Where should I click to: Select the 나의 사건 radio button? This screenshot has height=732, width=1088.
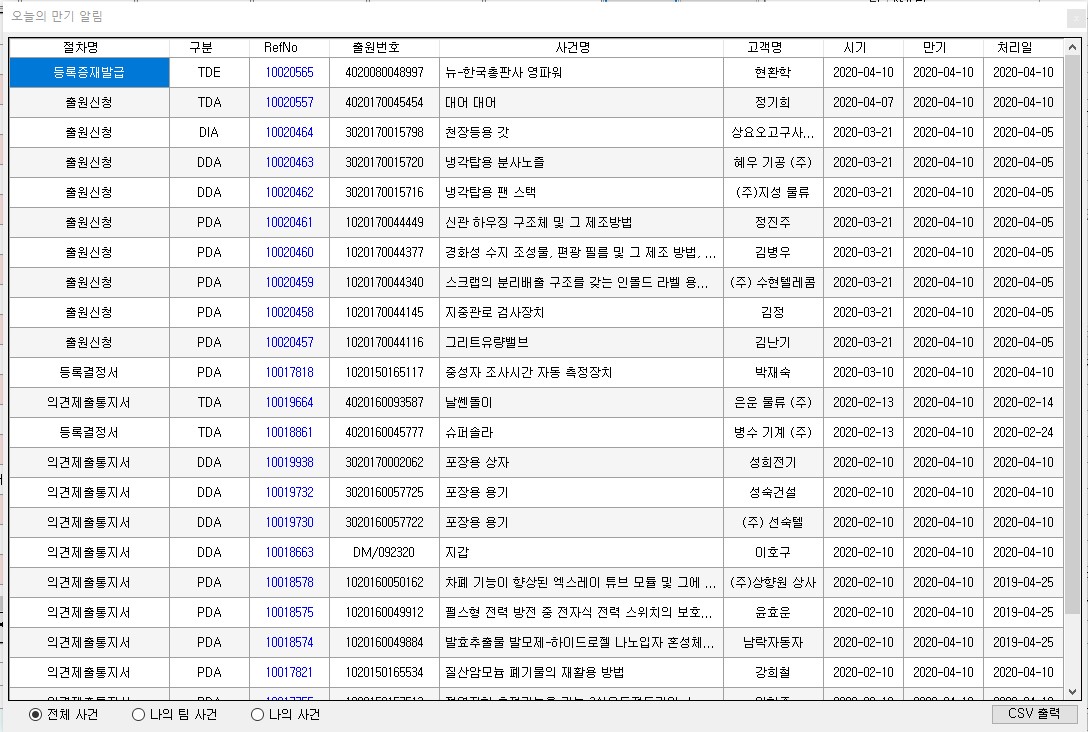coord(257,714)
